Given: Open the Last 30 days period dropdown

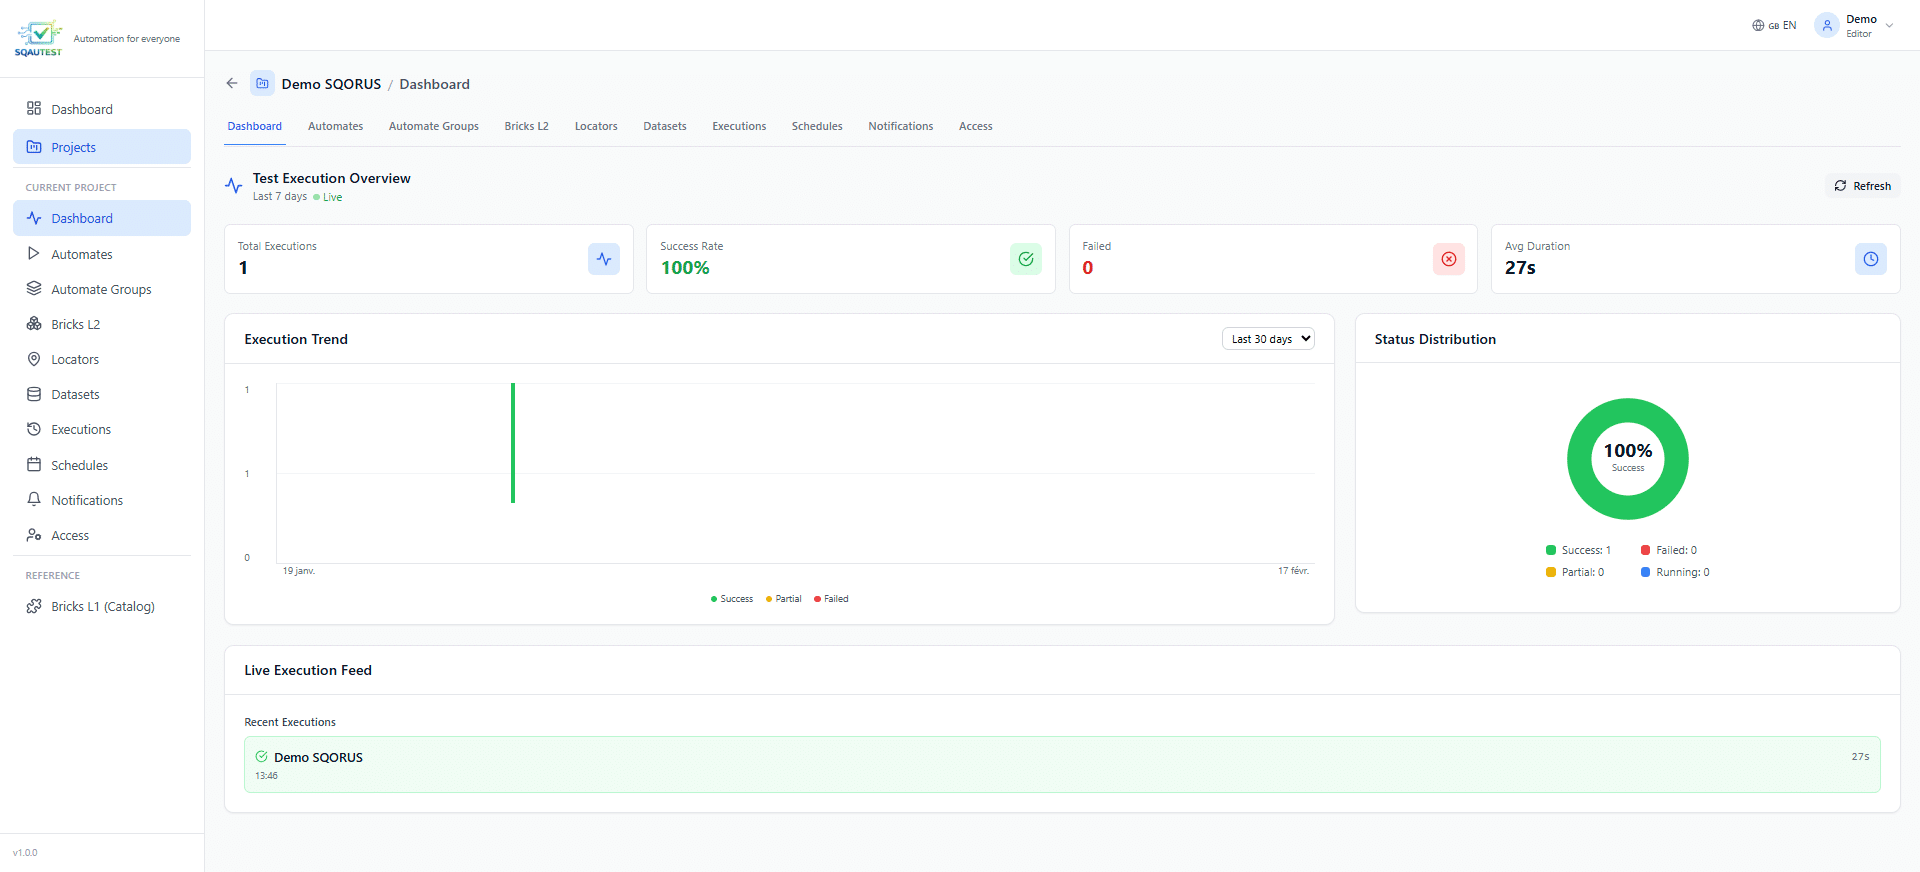Looking at the screenshot, I should click(1267, 339).
